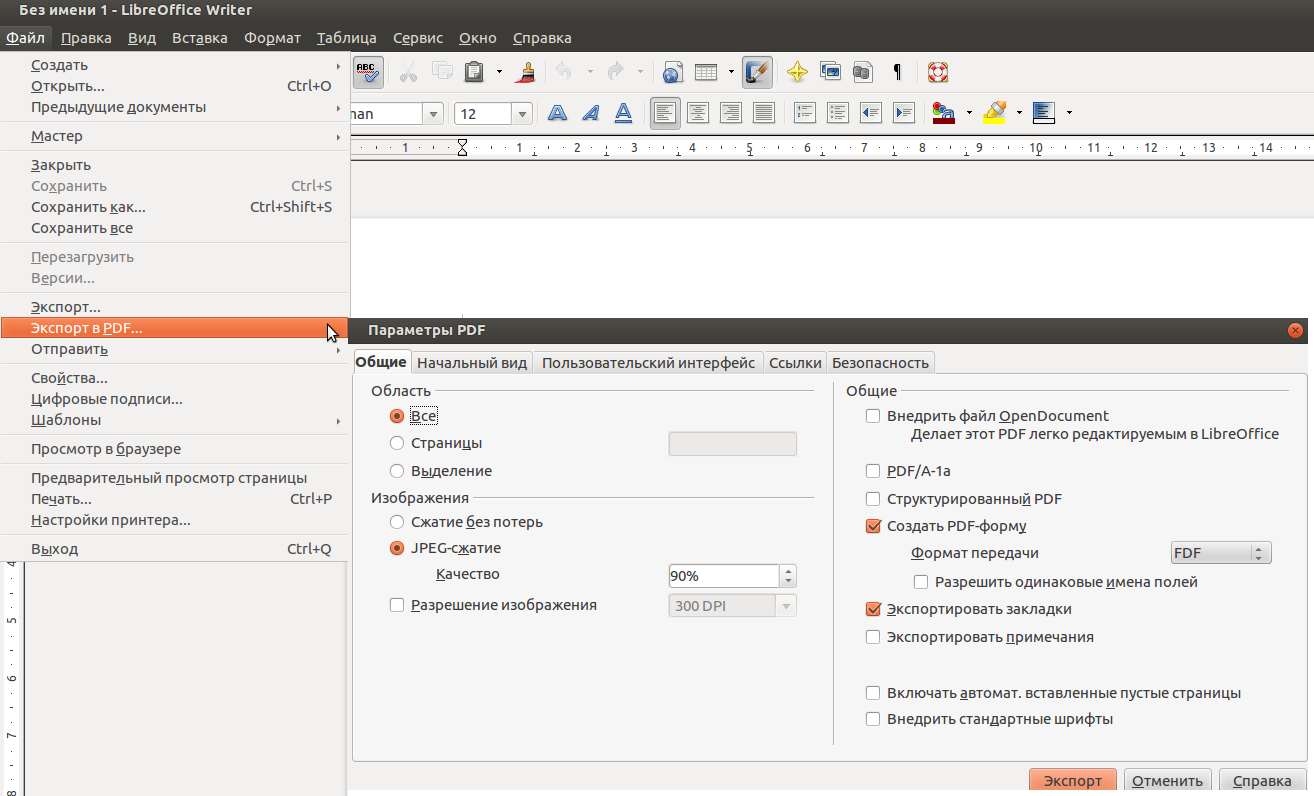Screen dimensions: 1314x796
Task: Toggle the Show Draw Functions icon
Action: point(758,71)
